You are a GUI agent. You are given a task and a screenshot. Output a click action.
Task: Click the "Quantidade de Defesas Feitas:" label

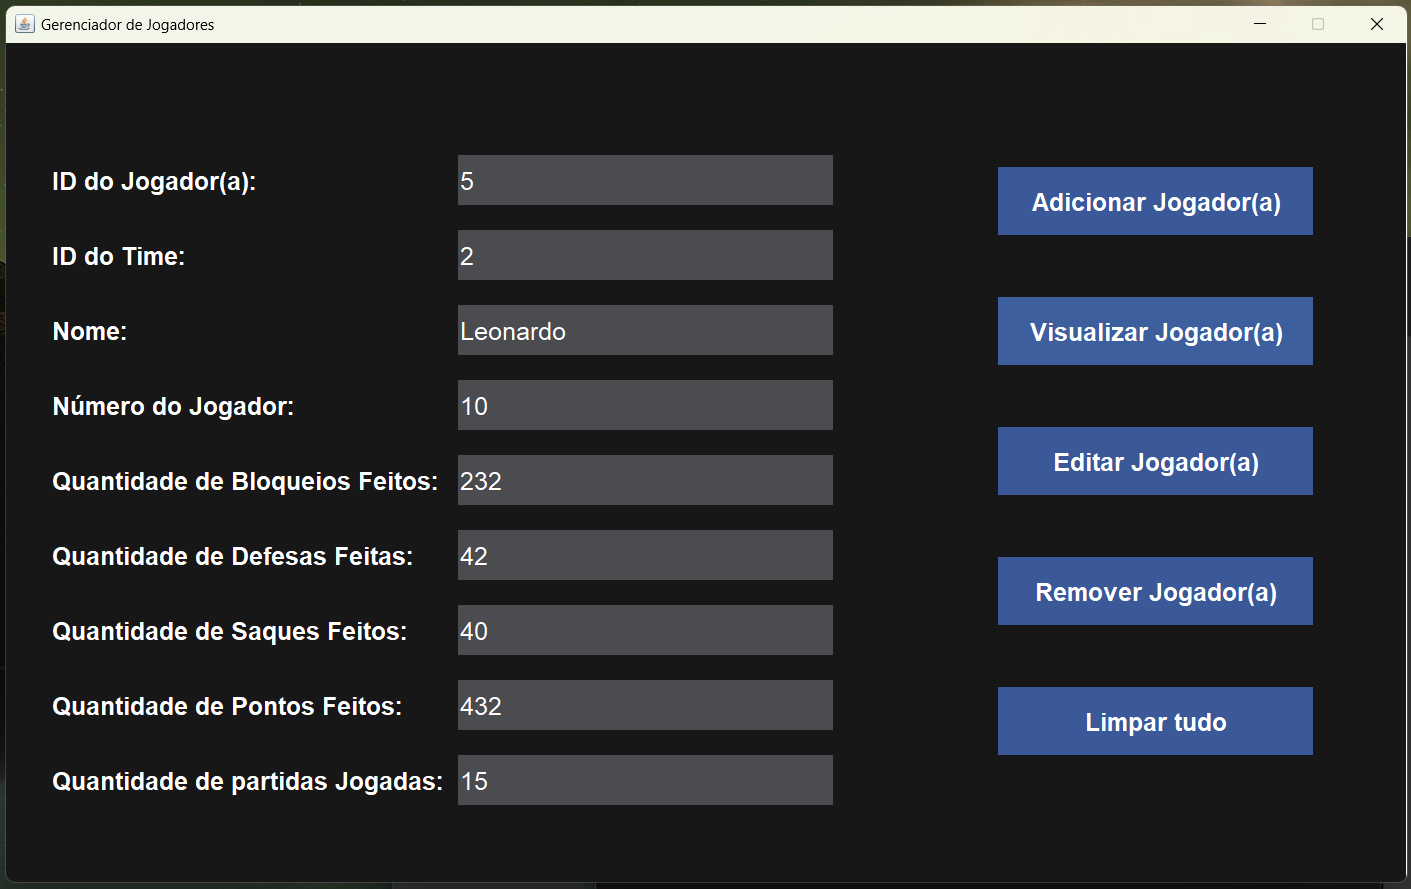click(233, 557)
